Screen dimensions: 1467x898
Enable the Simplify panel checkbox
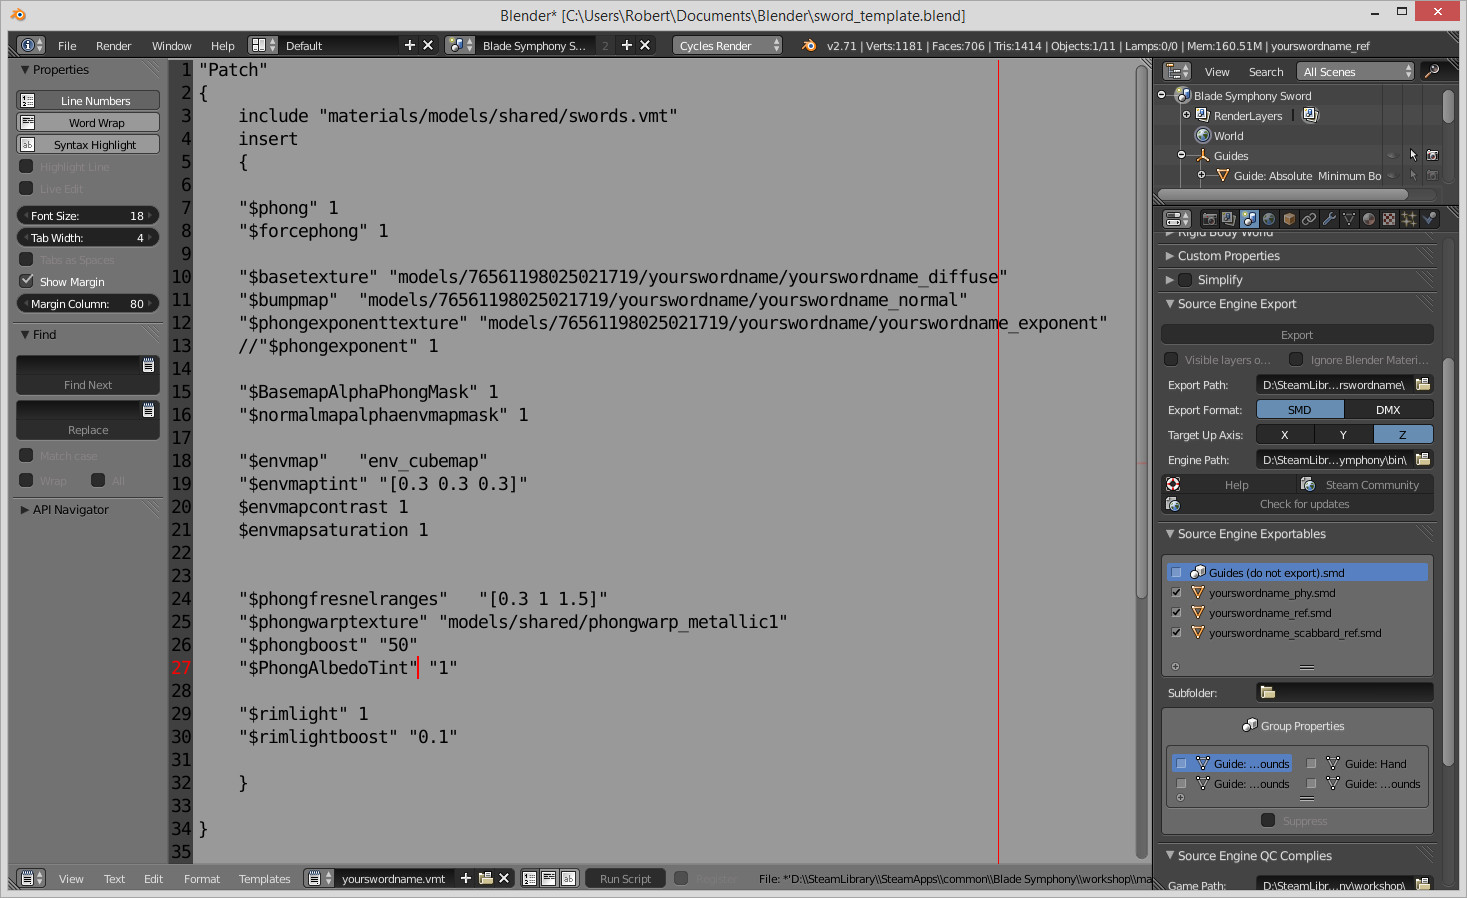(1185, 280)
